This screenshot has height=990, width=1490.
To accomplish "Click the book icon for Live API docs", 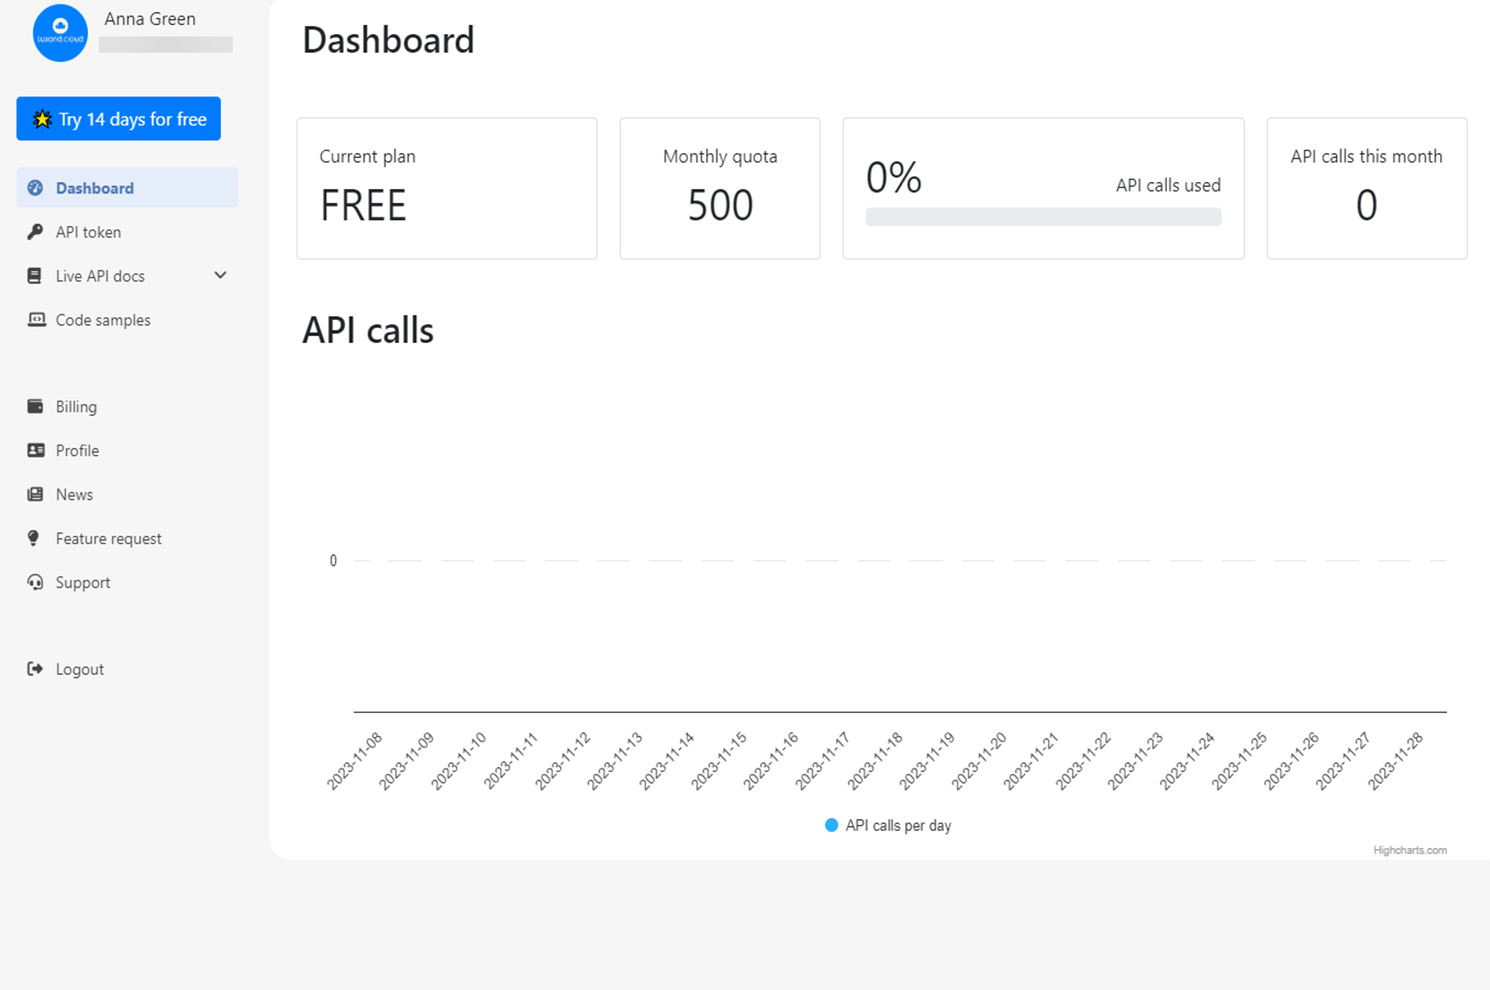I will [36, 275].
